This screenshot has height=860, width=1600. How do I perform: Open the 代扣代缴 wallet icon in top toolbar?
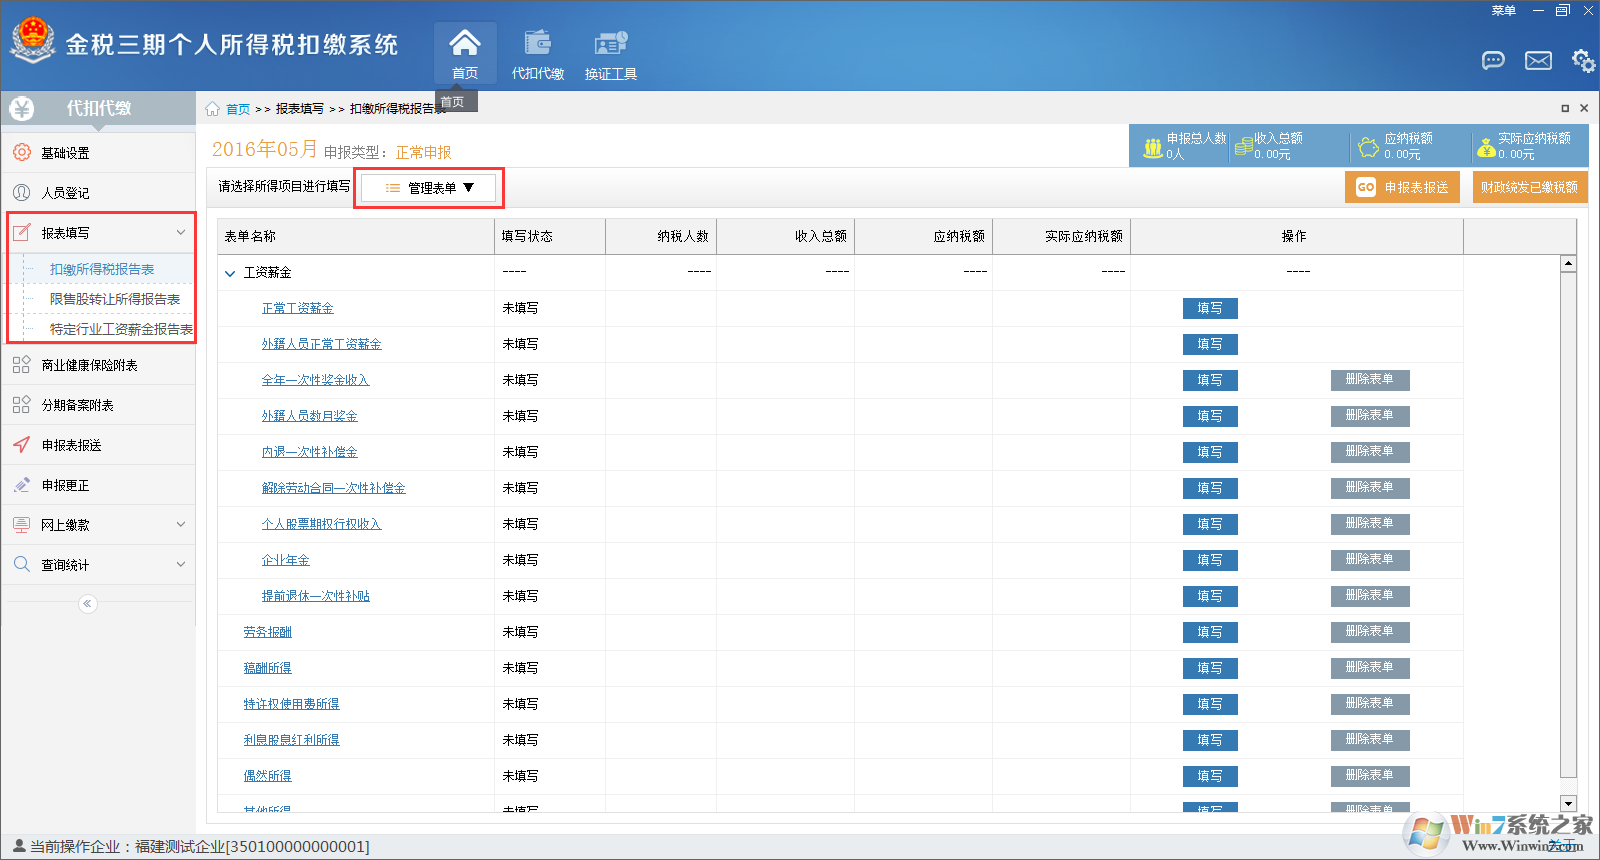click(x=538, y=45)
